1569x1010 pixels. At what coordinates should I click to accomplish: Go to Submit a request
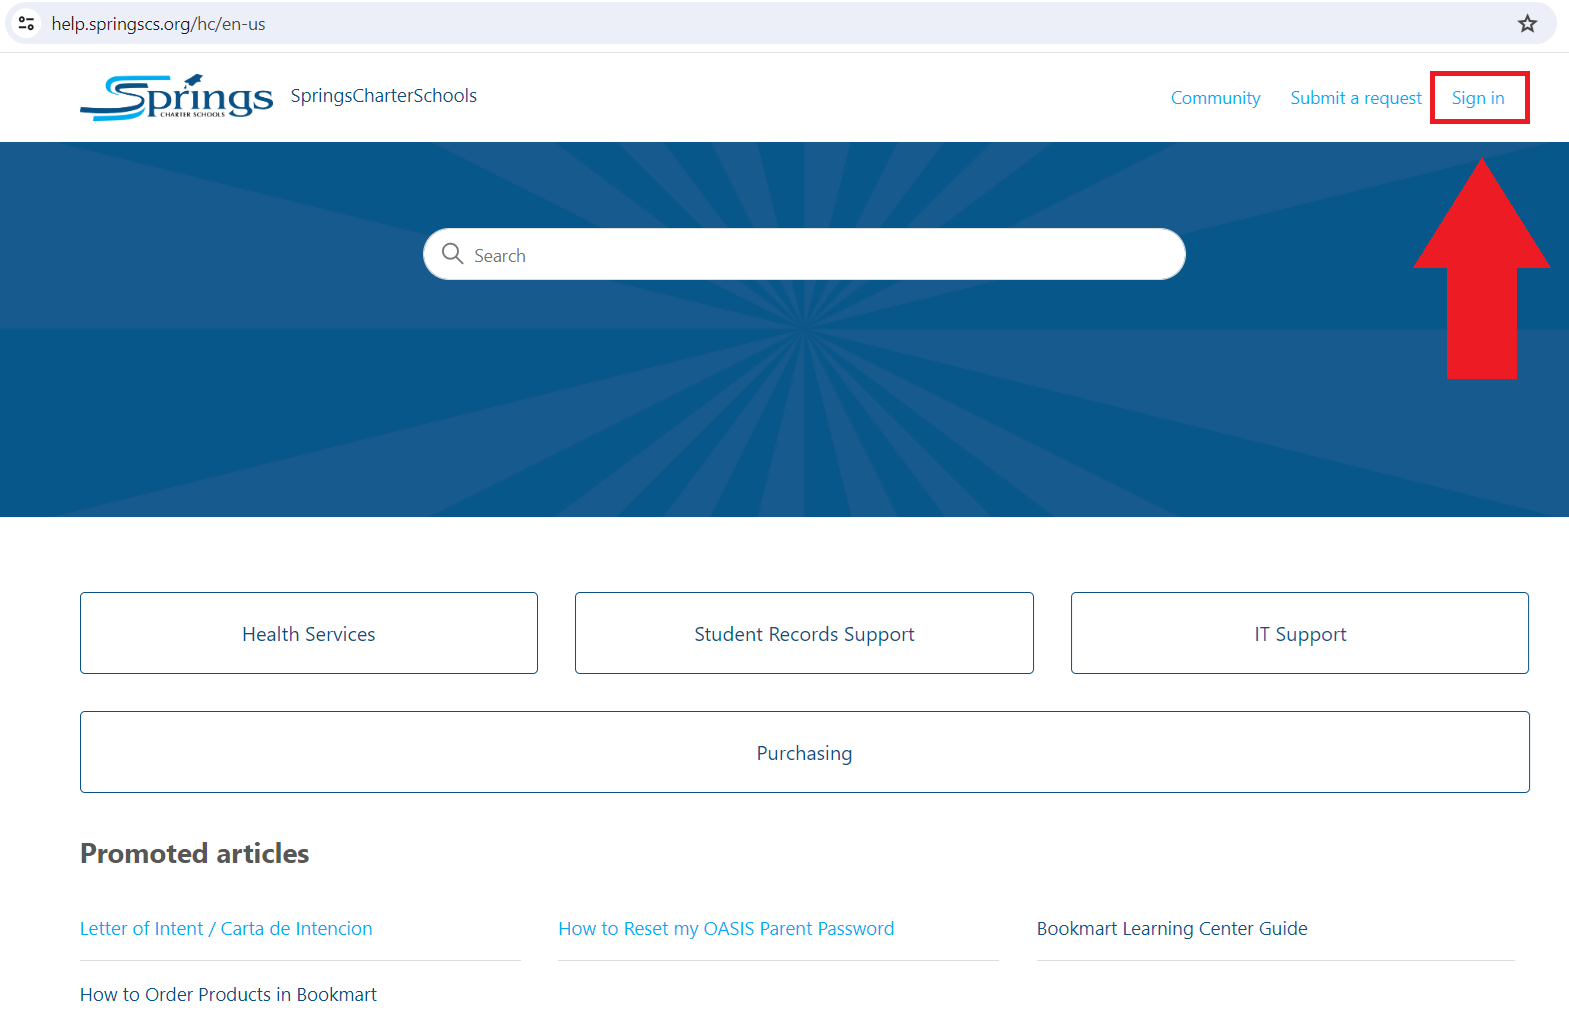coord(1355,98)
